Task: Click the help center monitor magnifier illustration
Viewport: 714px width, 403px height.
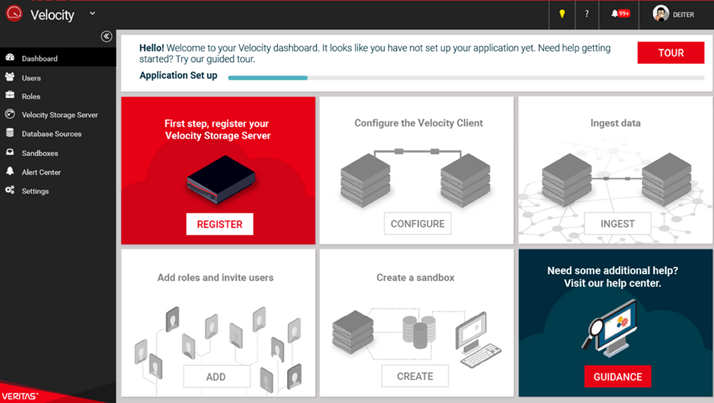Action: tap(610, 328)
